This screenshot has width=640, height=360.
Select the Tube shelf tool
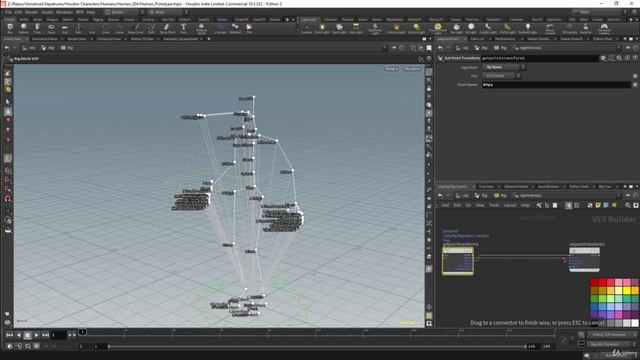(37, 29)
